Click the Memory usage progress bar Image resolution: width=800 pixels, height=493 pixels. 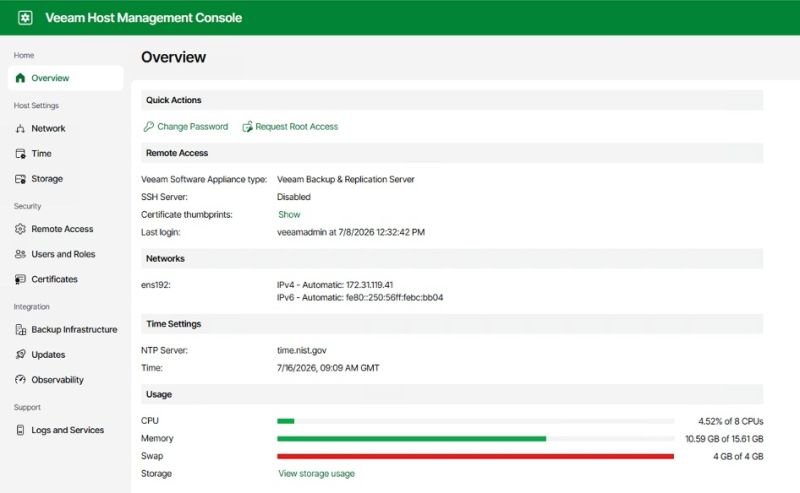coord(475,439)
